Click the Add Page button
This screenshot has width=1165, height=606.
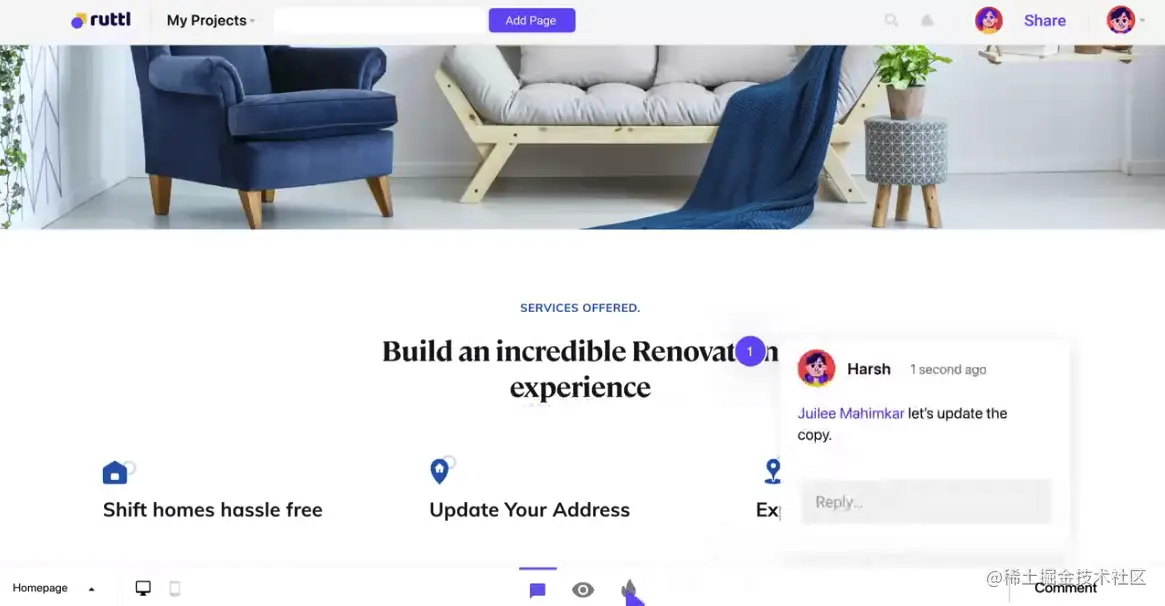point(531,20)
